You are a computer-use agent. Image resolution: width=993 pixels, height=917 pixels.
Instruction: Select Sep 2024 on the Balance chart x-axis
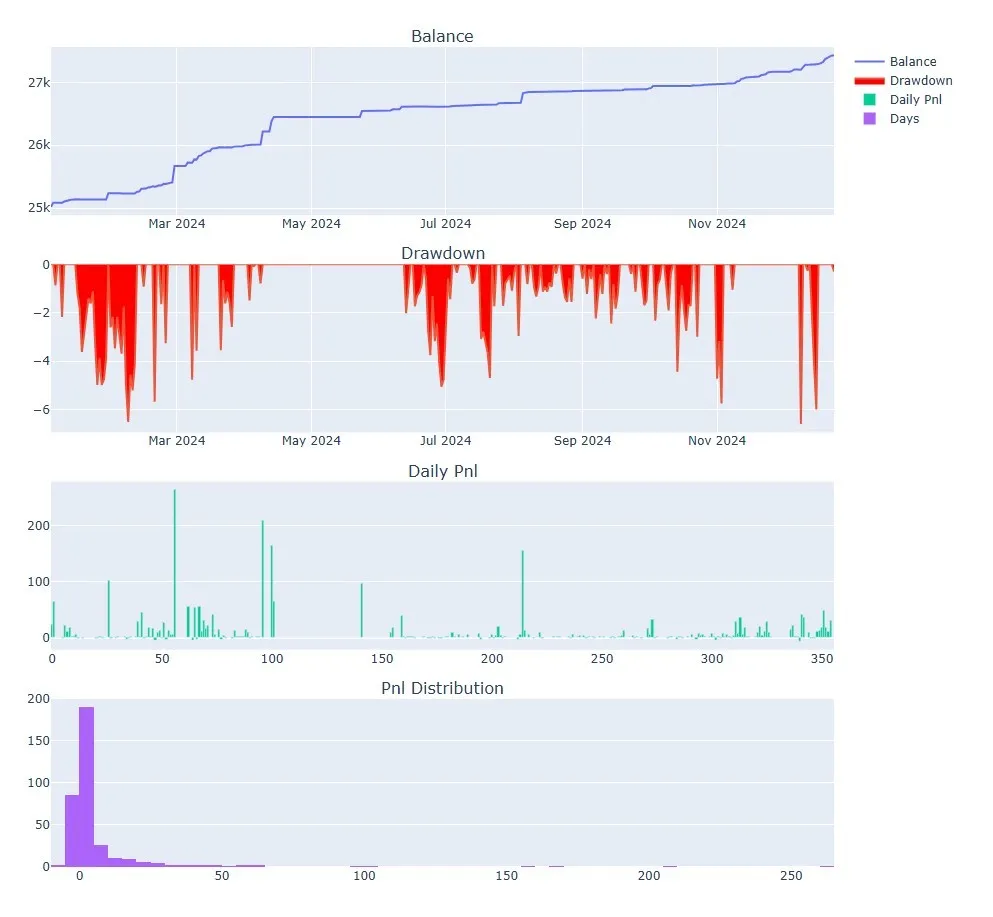(x=582, y=224)
